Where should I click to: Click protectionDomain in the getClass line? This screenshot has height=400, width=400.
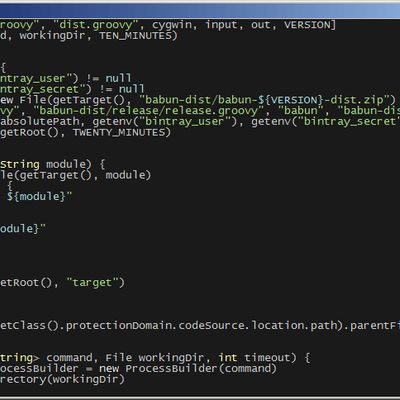[118, 325]
